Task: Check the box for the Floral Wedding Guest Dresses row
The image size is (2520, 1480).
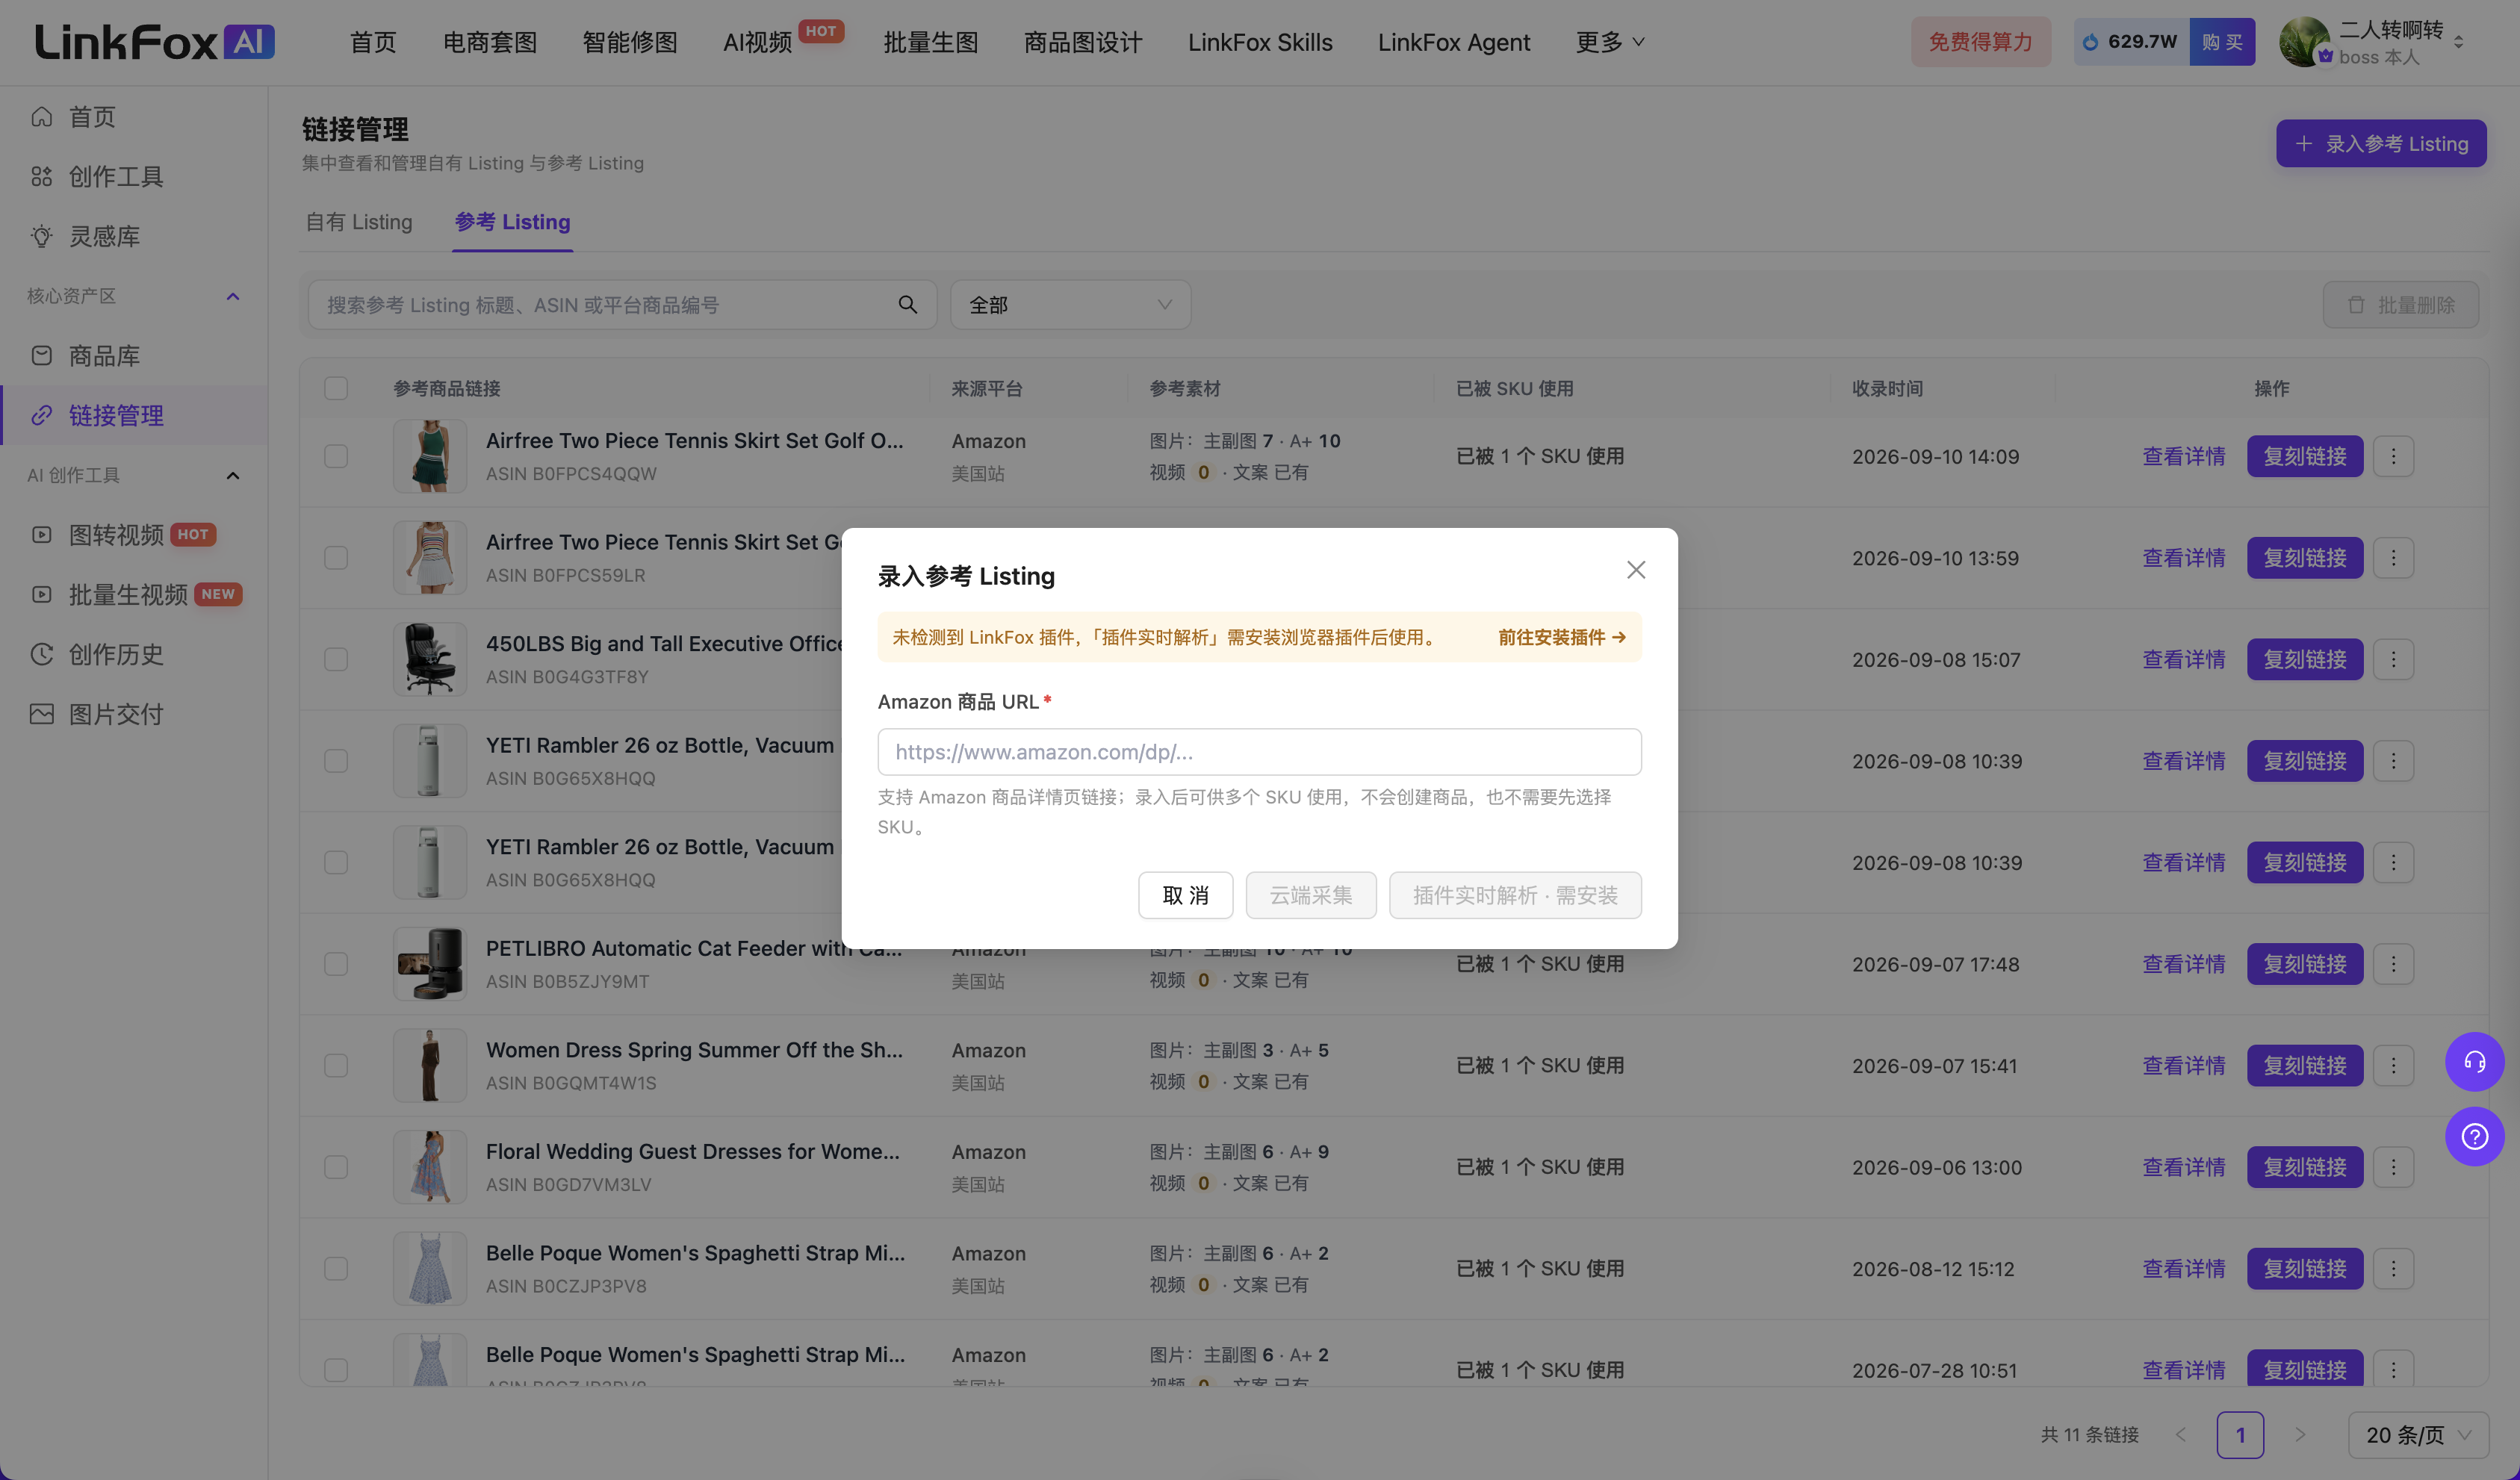Action: point(336,1167)
